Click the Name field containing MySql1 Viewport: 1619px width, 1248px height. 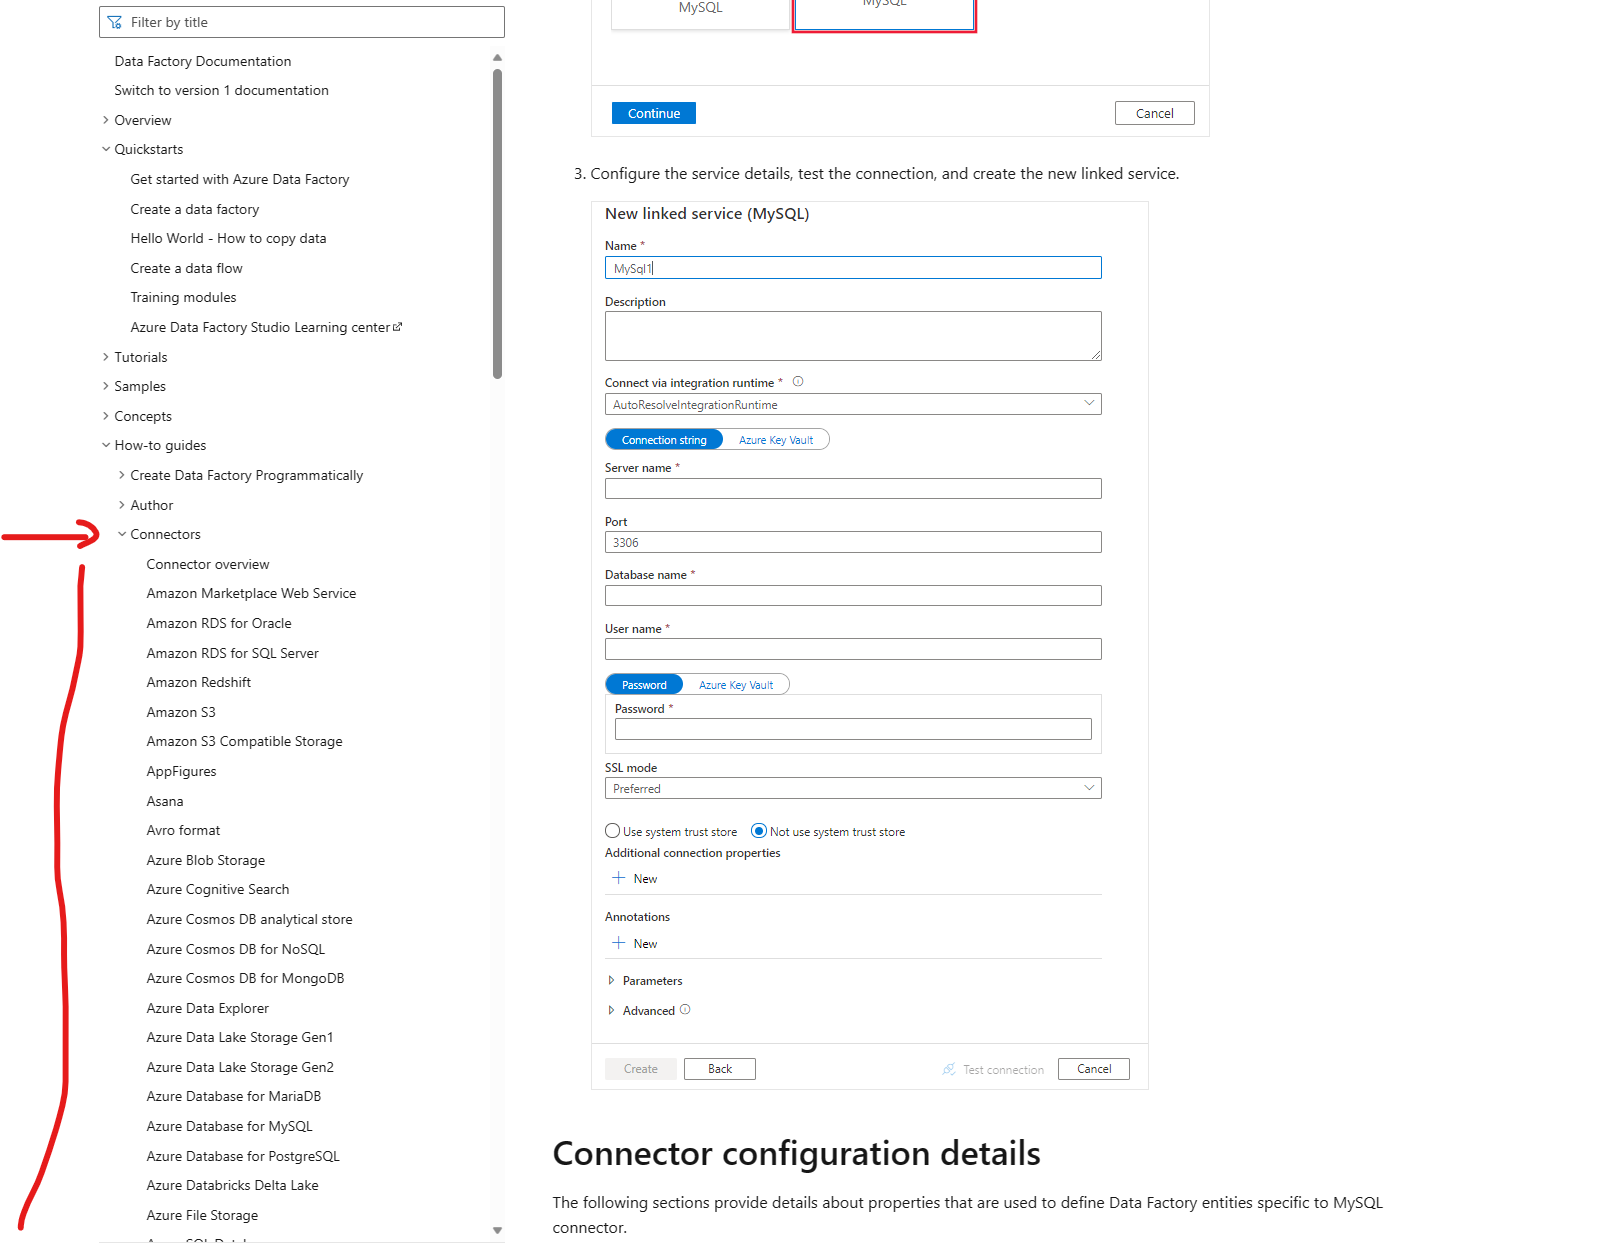pos(853,268)
